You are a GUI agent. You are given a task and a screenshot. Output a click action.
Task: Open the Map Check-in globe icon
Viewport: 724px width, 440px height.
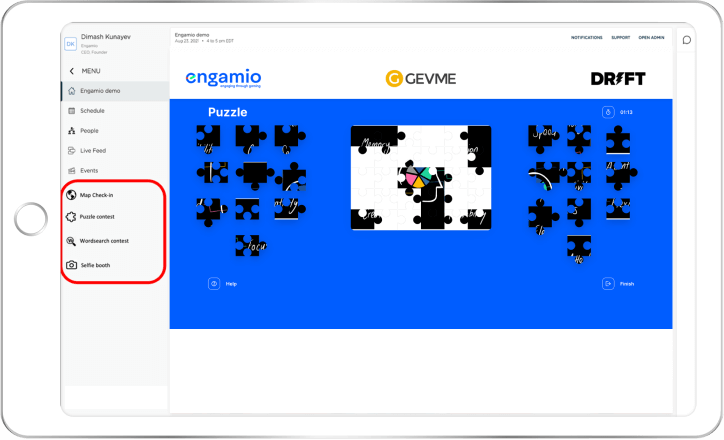71,195
